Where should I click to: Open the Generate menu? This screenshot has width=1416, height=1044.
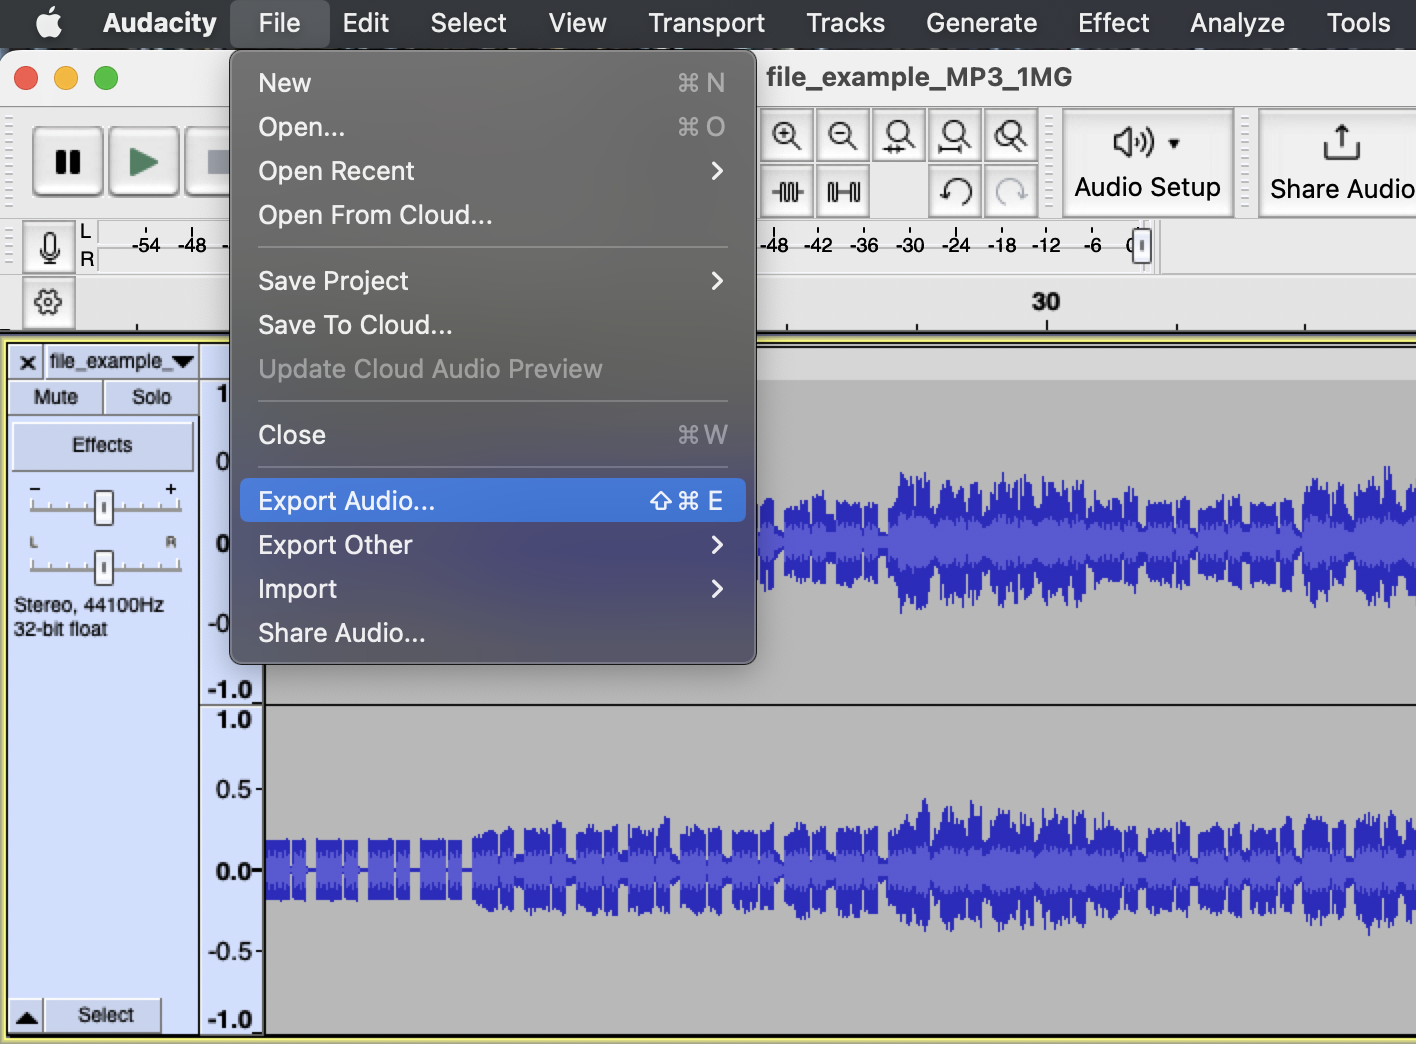click(x=981, y=23)
